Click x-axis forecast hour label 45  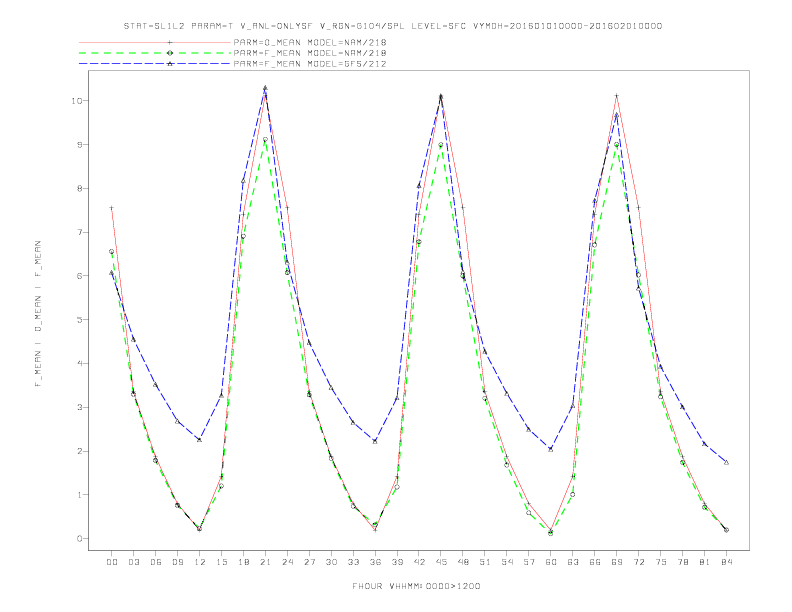click(441, 562)
